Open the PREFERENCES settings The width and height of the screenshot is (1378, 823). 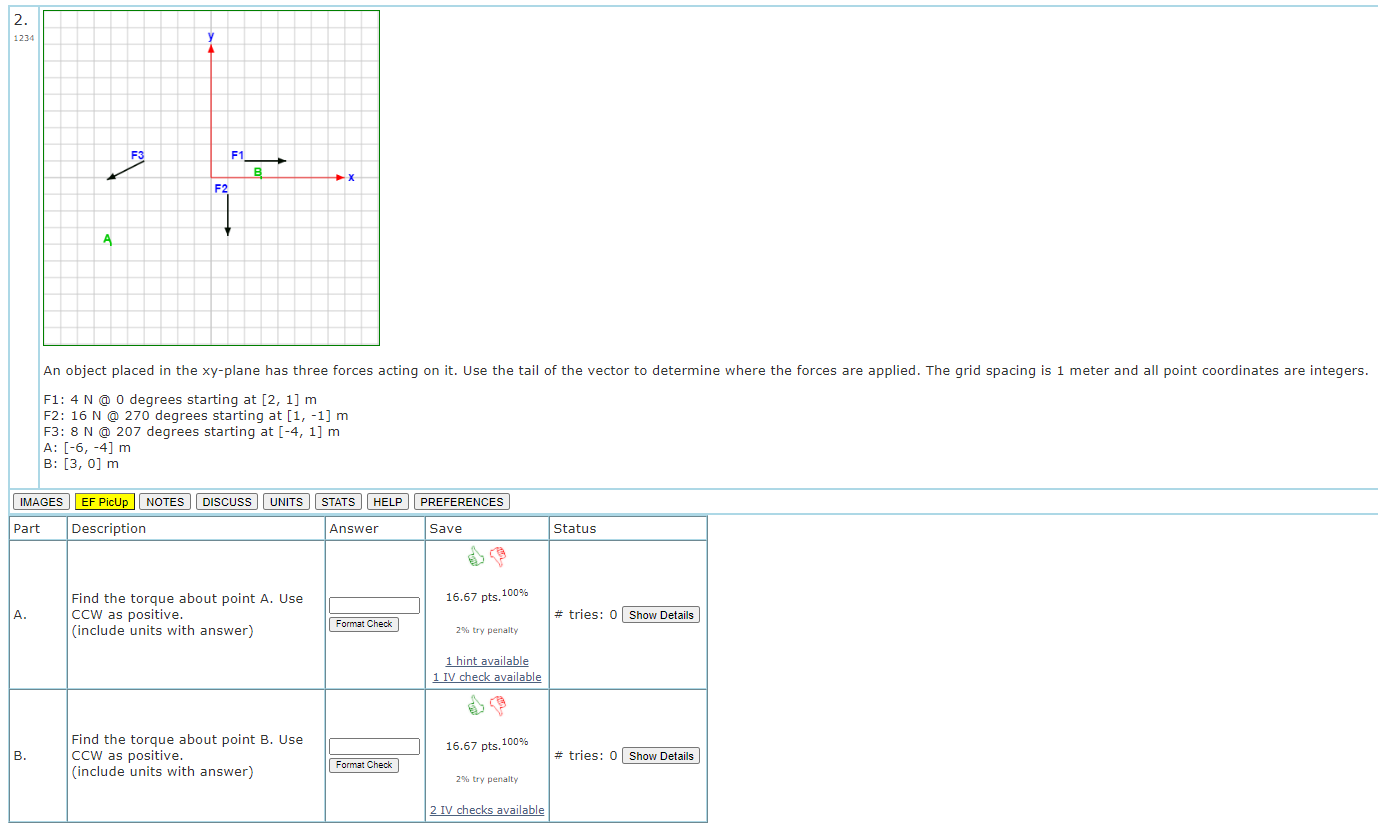pos(461,501)
